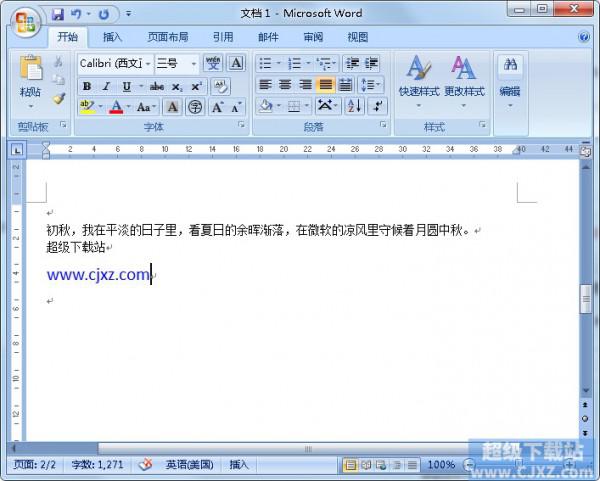The width and height of the screenshot is (600, 481).
Task: Expand bullet list options
Action: point(279,63)
